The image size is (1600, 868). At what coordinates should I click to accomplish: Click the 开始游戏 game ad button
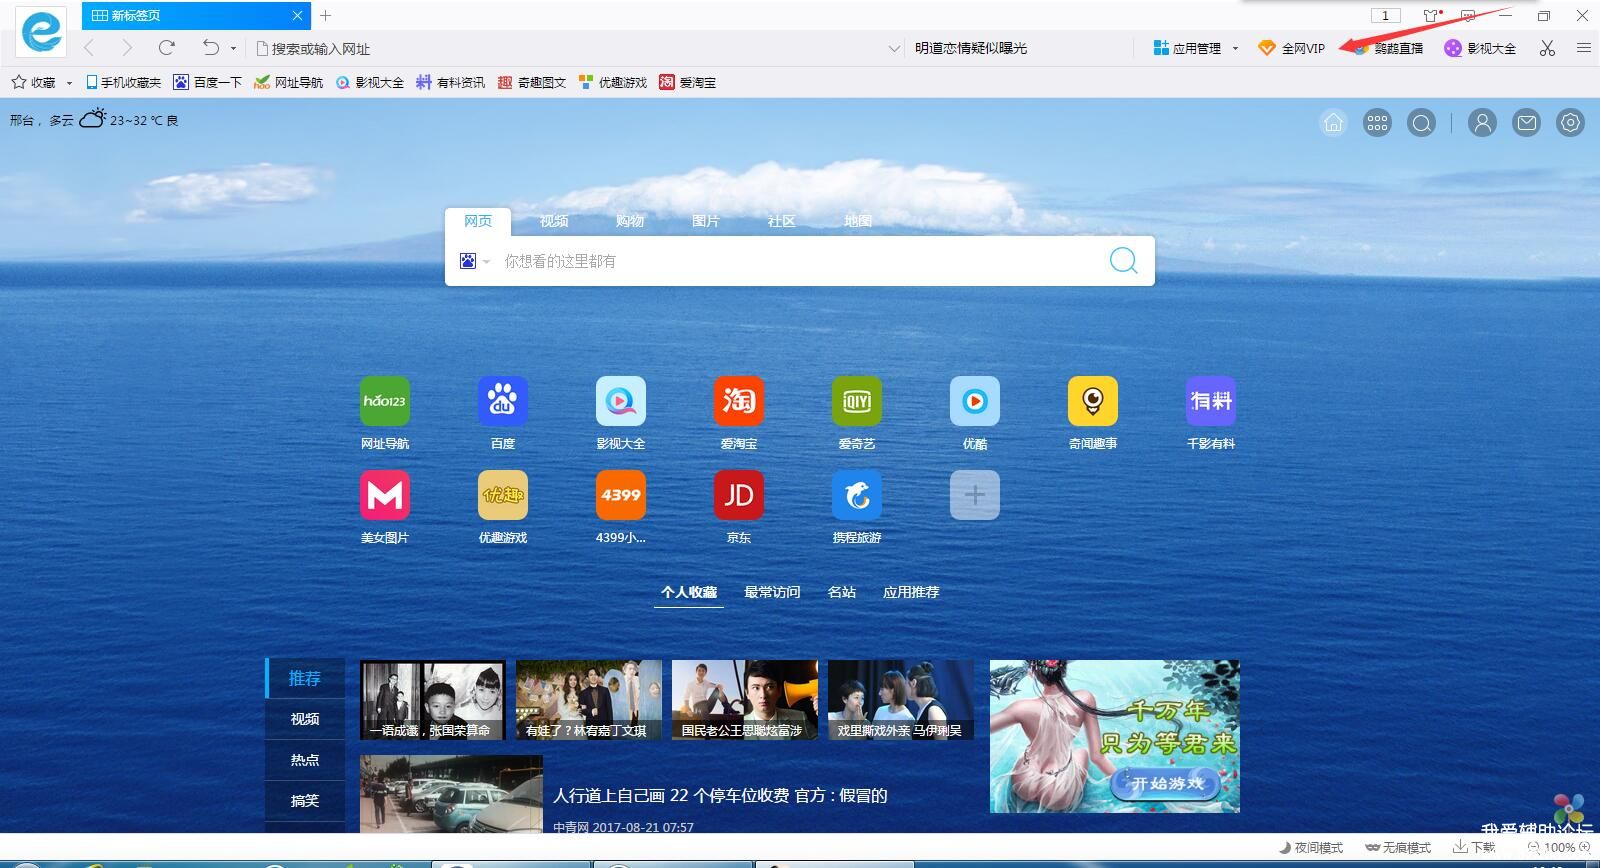coord(1167,783)
